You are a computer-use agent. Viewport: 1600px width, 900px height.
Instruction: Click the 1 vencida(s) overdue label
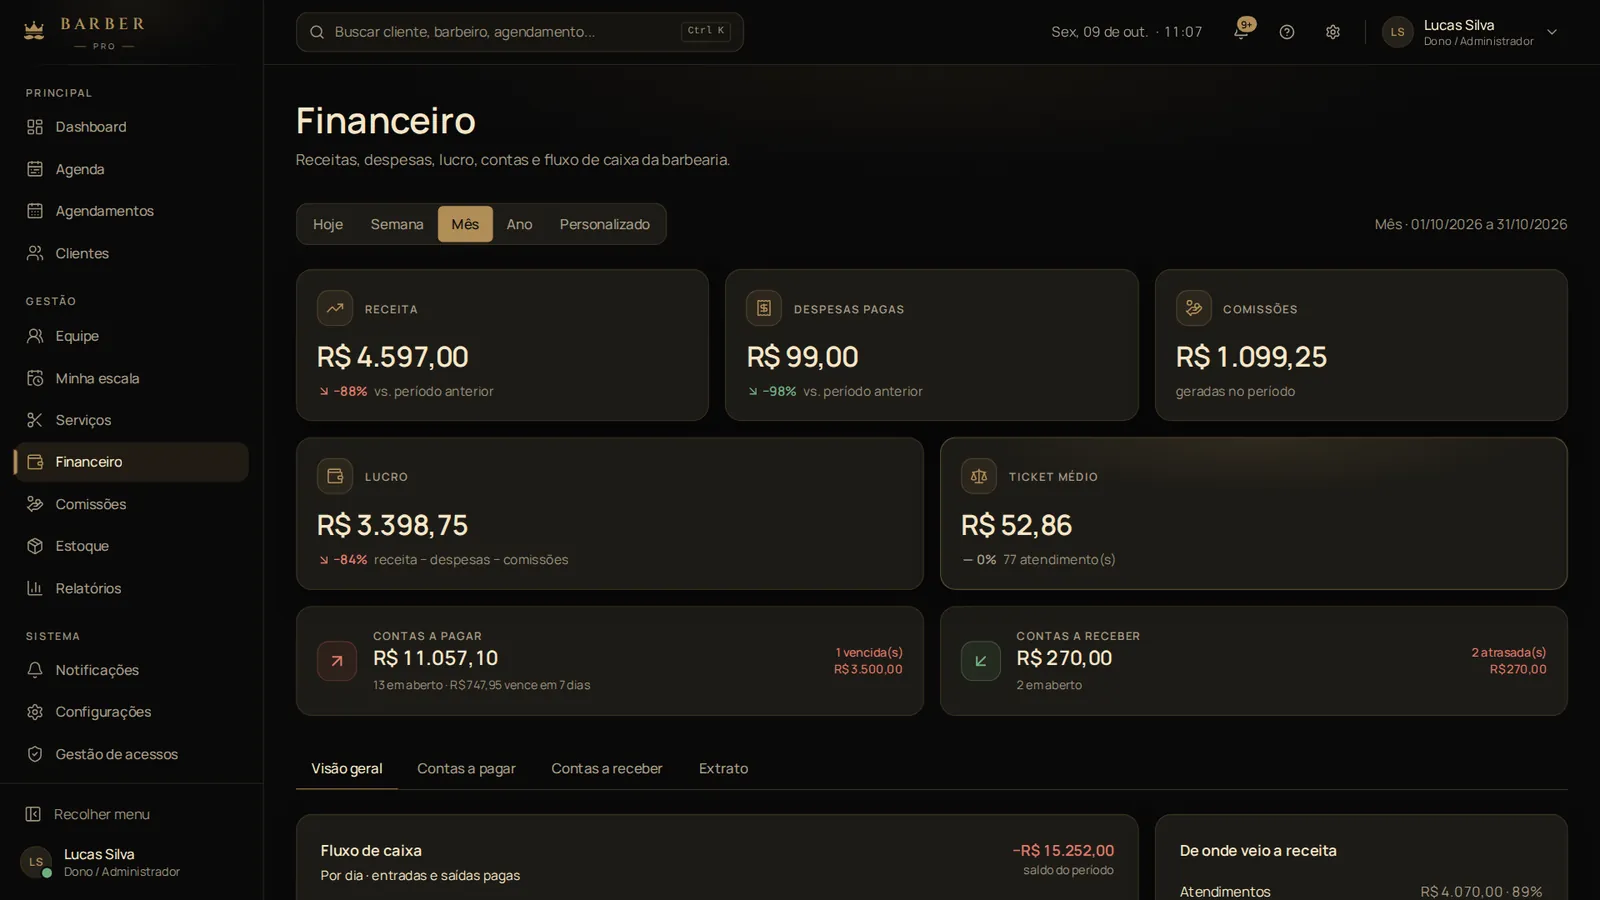coord(869,652)
